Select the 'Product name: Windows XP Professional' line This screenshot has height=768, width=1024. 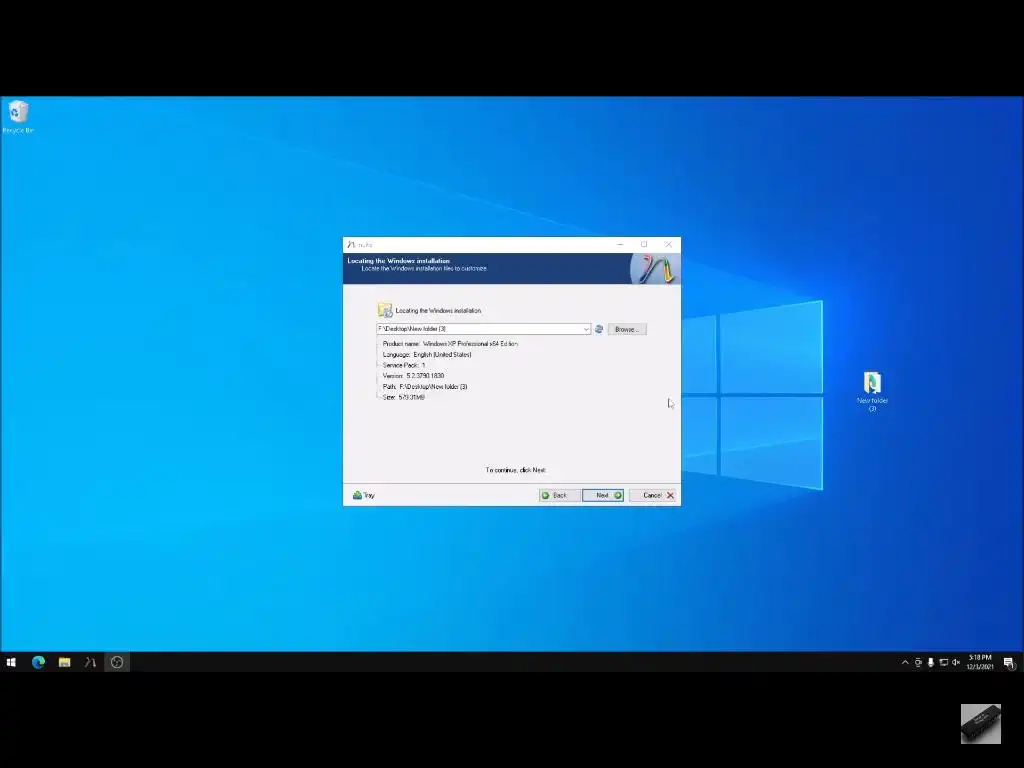coord(451,344)
